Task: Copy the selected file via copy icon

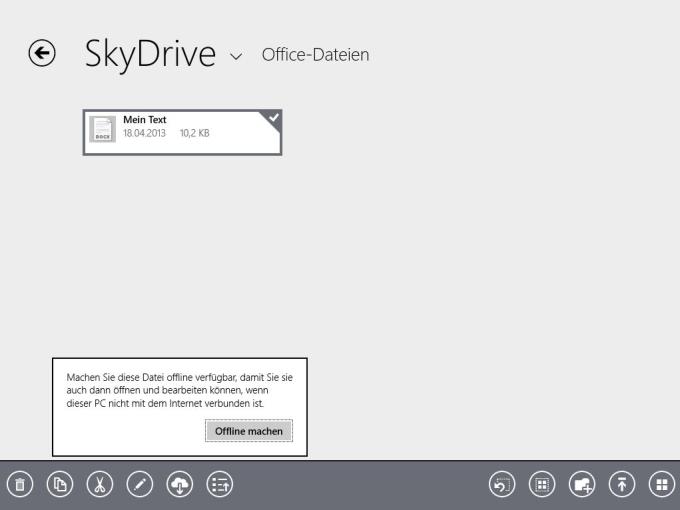Action: tap(60, 484)
